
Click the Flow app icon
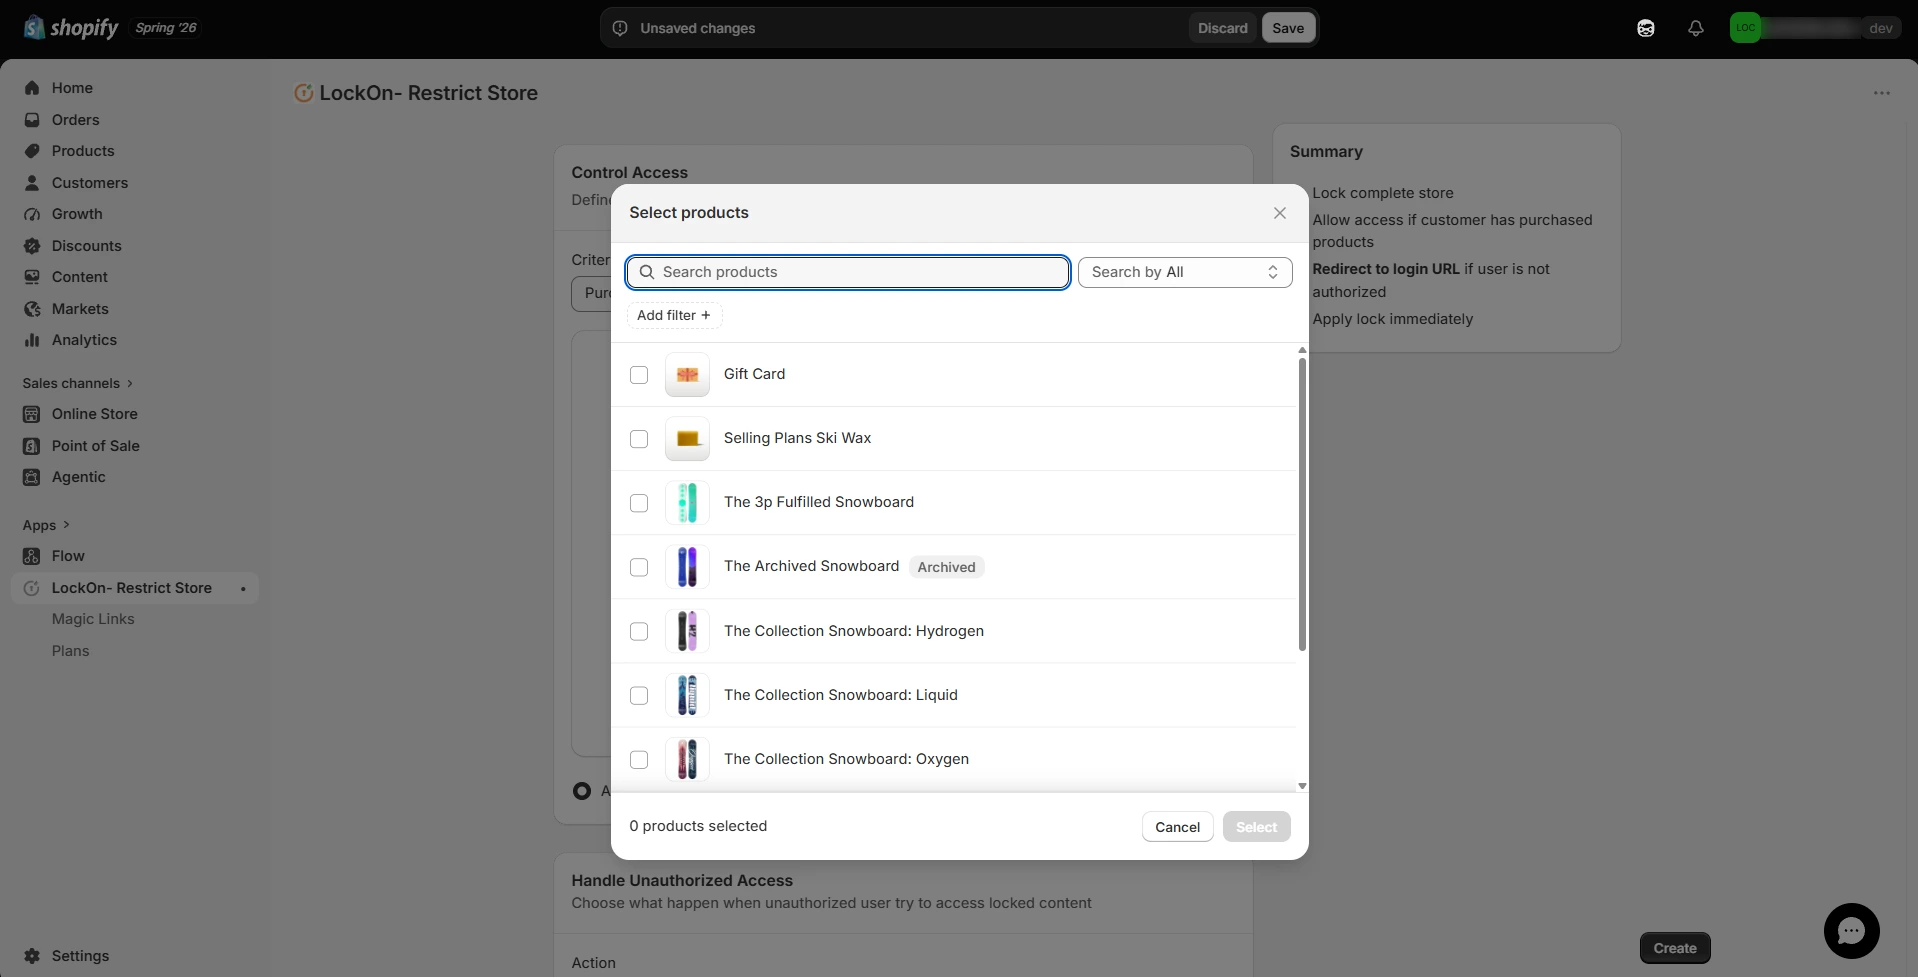tap(32, 556)
